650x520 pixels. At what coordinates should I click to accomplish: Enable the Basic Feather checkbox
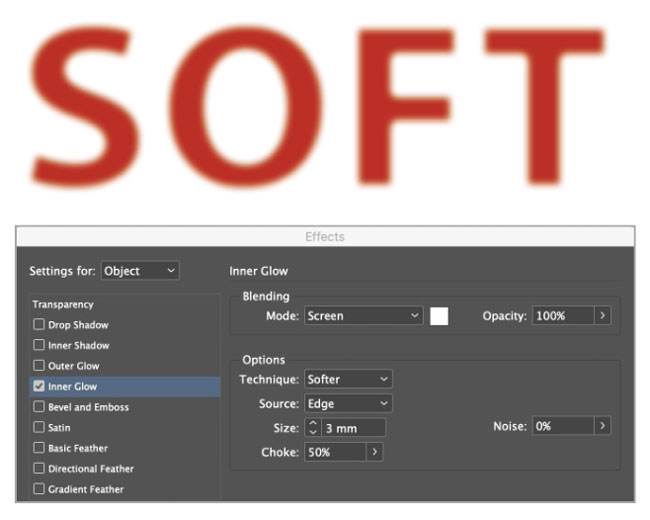pos(39,448)
